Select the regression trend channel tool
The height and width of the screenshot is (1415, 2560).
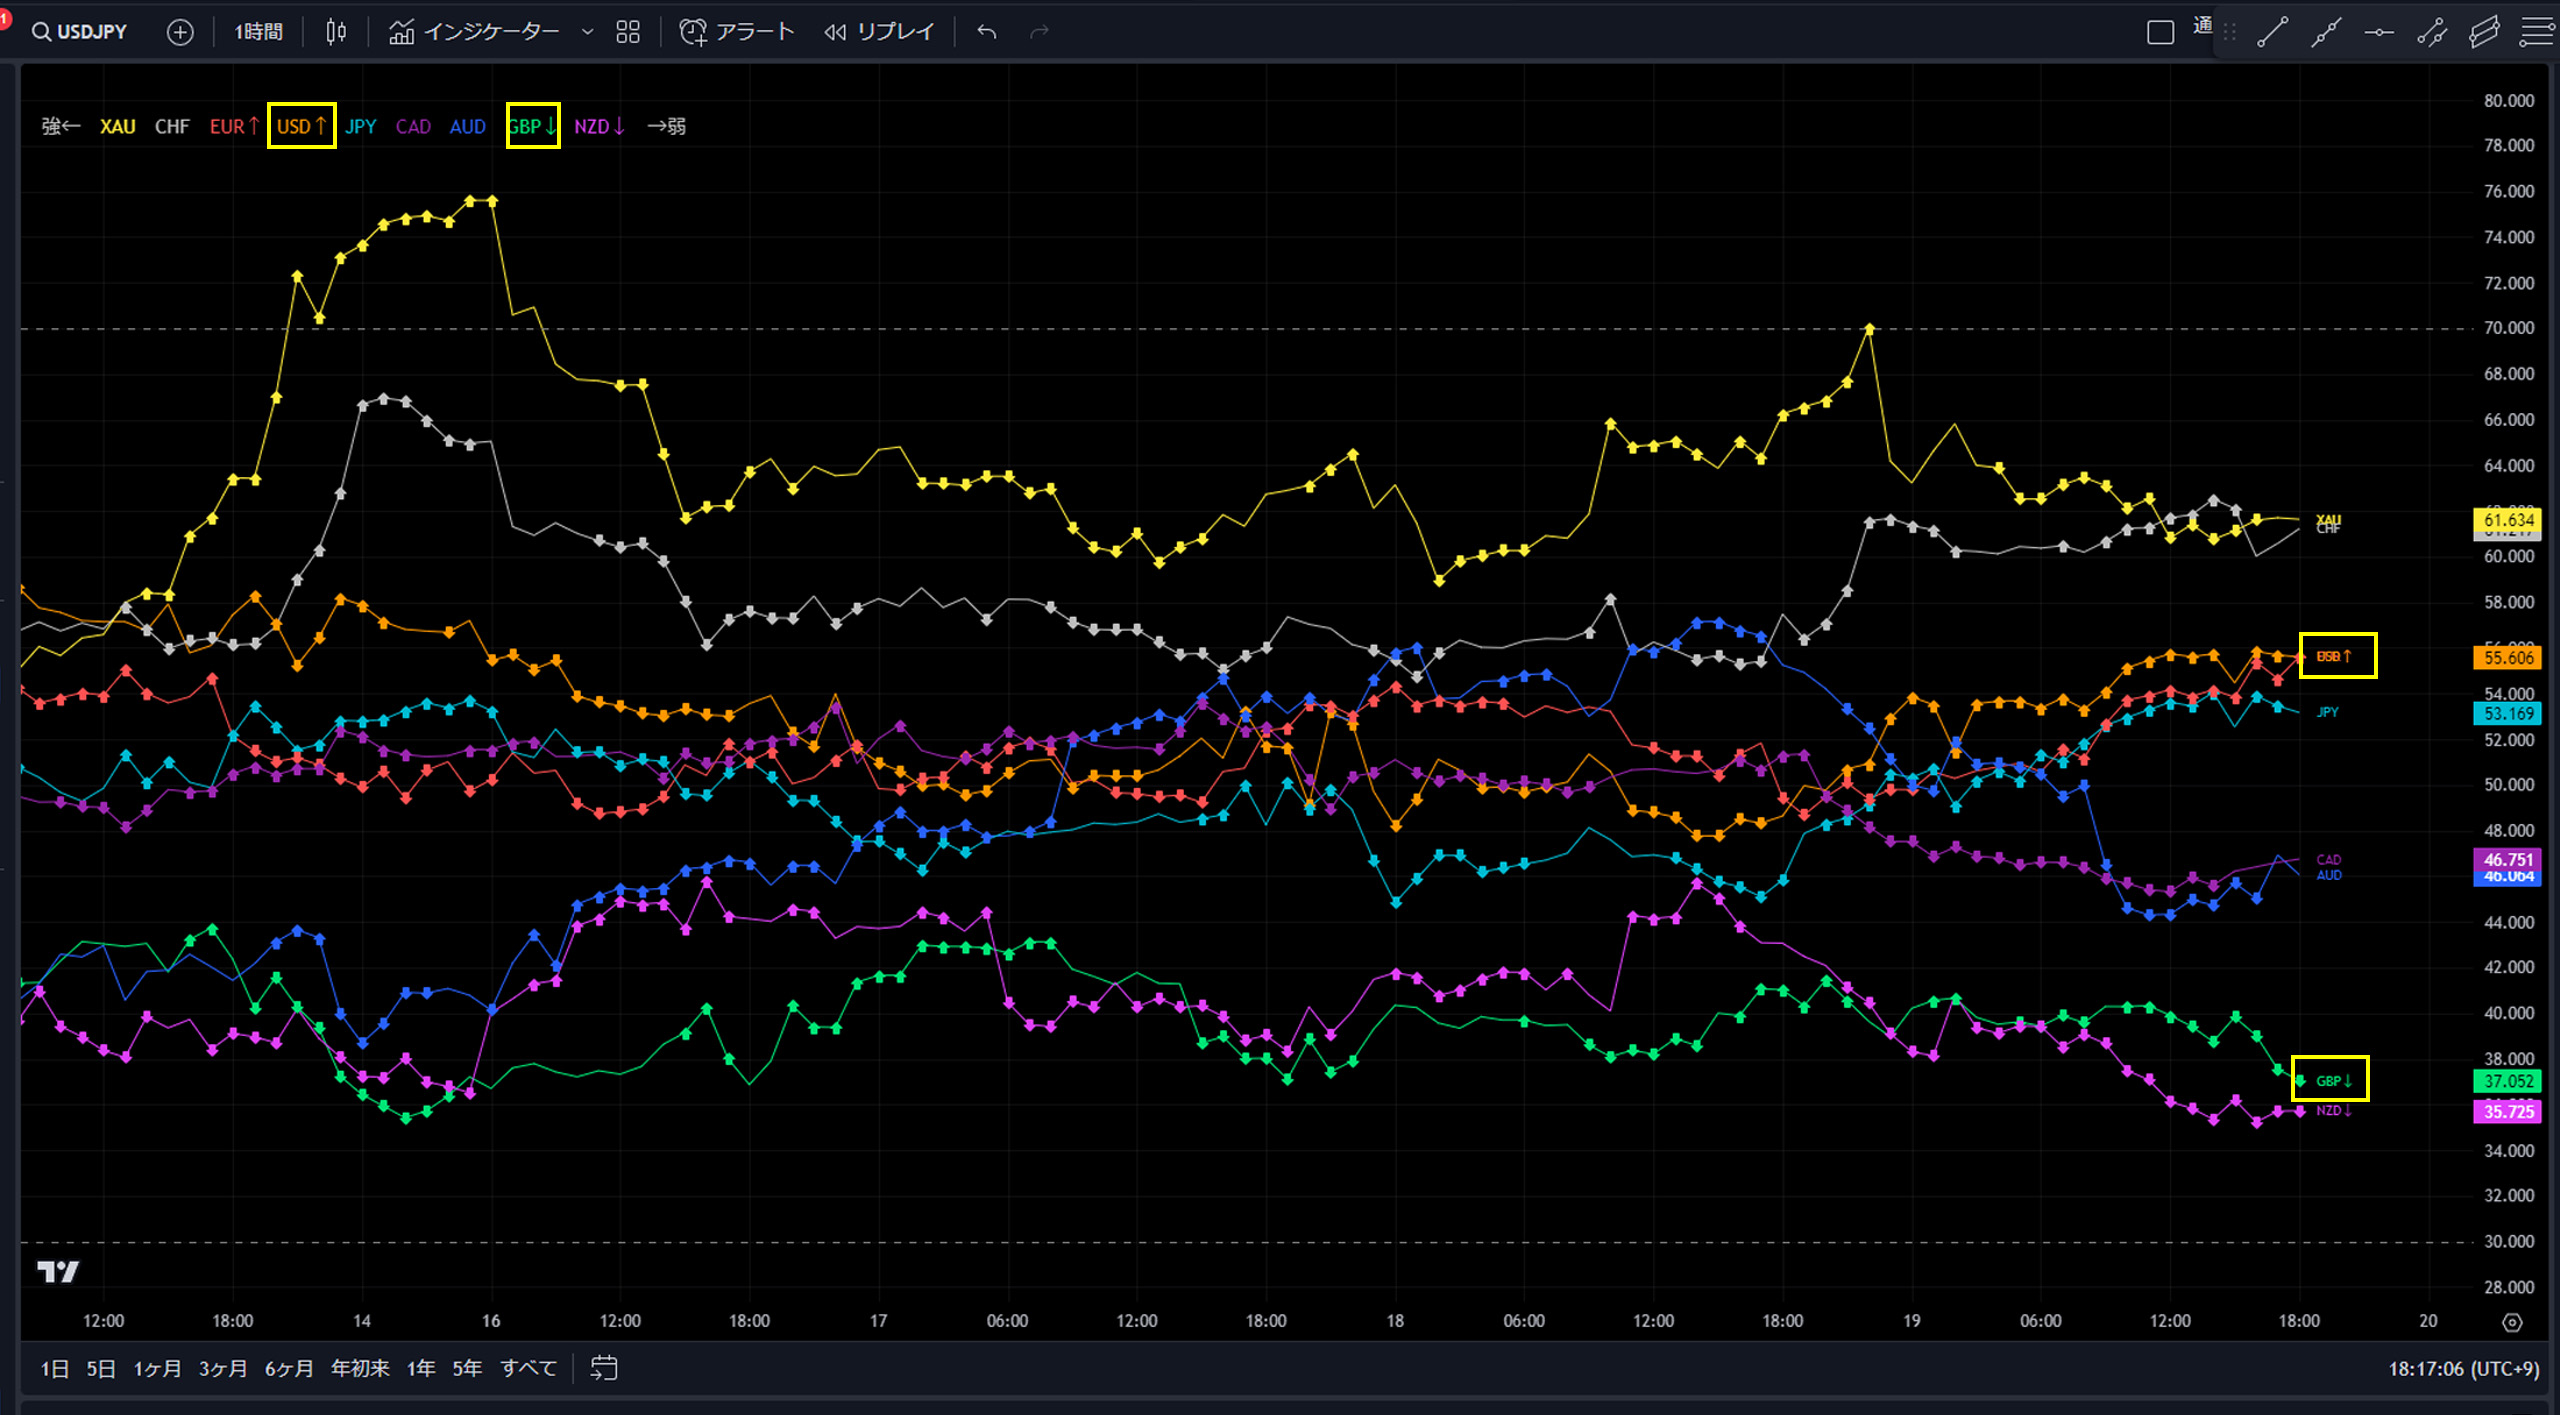pyautogui.click(x=2484, y=32)
